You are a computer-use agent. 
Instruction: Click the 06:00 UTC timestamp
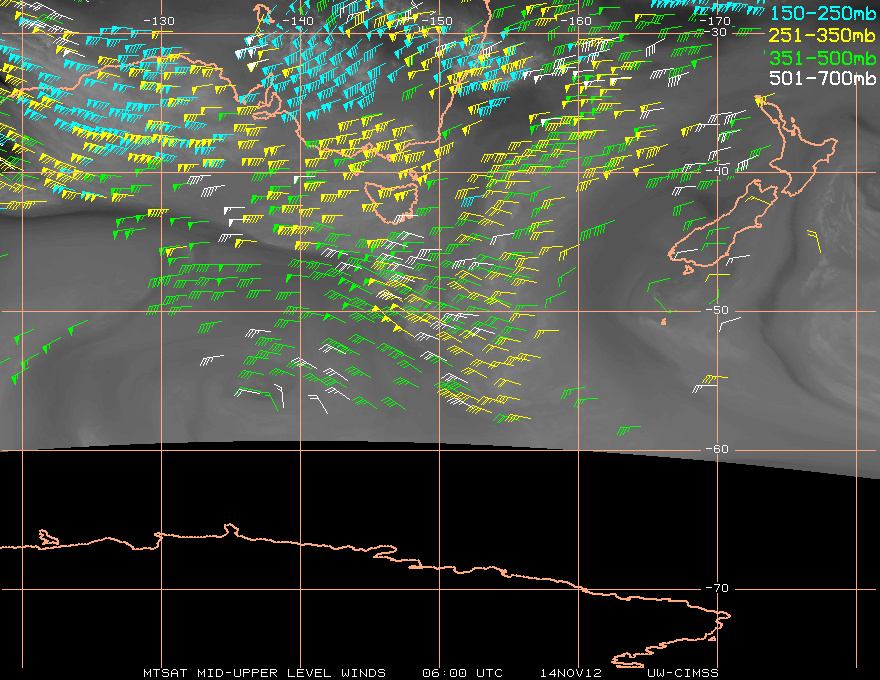463,673
